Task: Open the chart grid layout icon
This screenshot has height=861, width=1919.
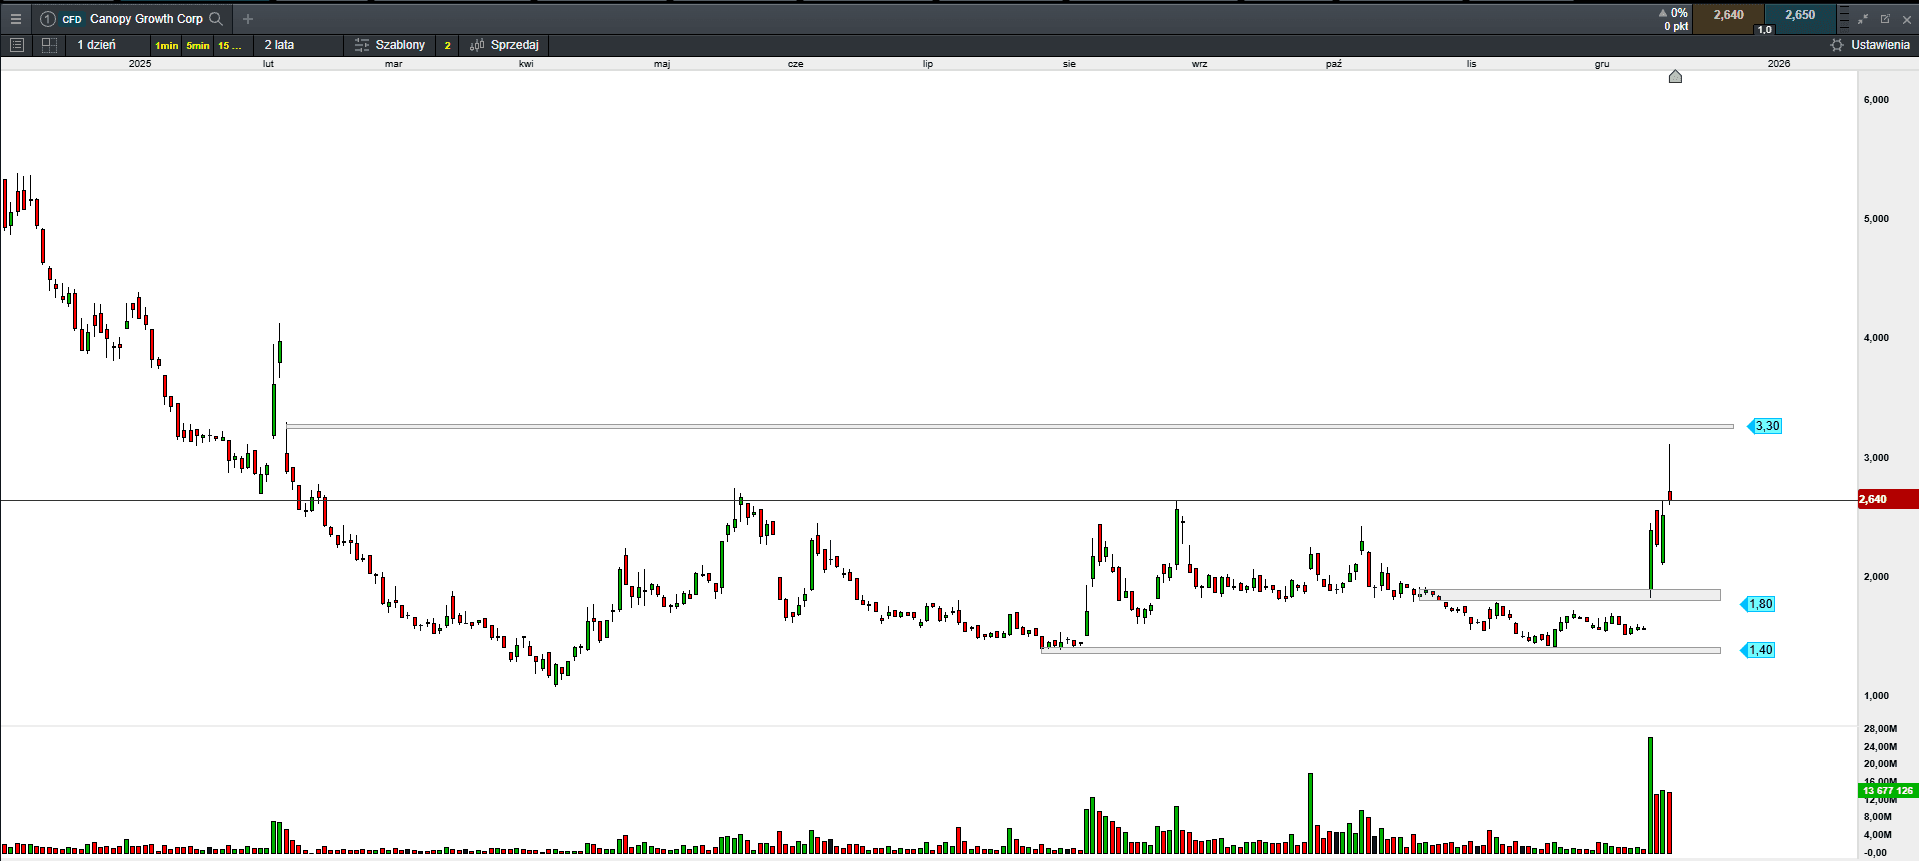Action: pyautogui.click(x=49, y=45)
